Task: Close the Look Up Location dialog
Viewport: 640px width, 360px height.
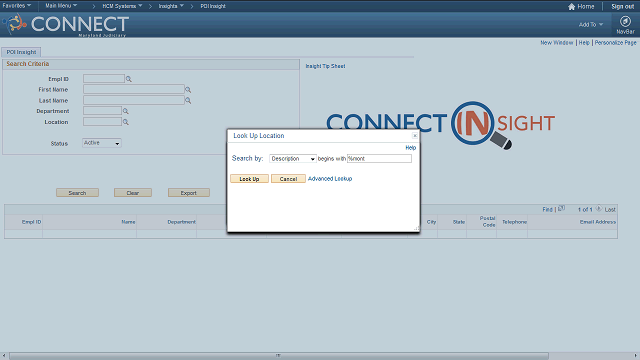Action: point(415,136)
